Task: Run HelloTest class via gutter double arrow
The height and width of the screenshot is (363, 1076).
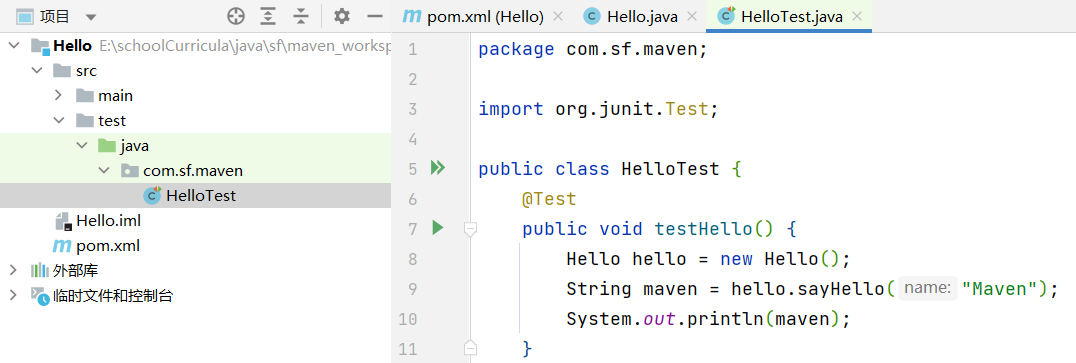Action: [438, 168]
